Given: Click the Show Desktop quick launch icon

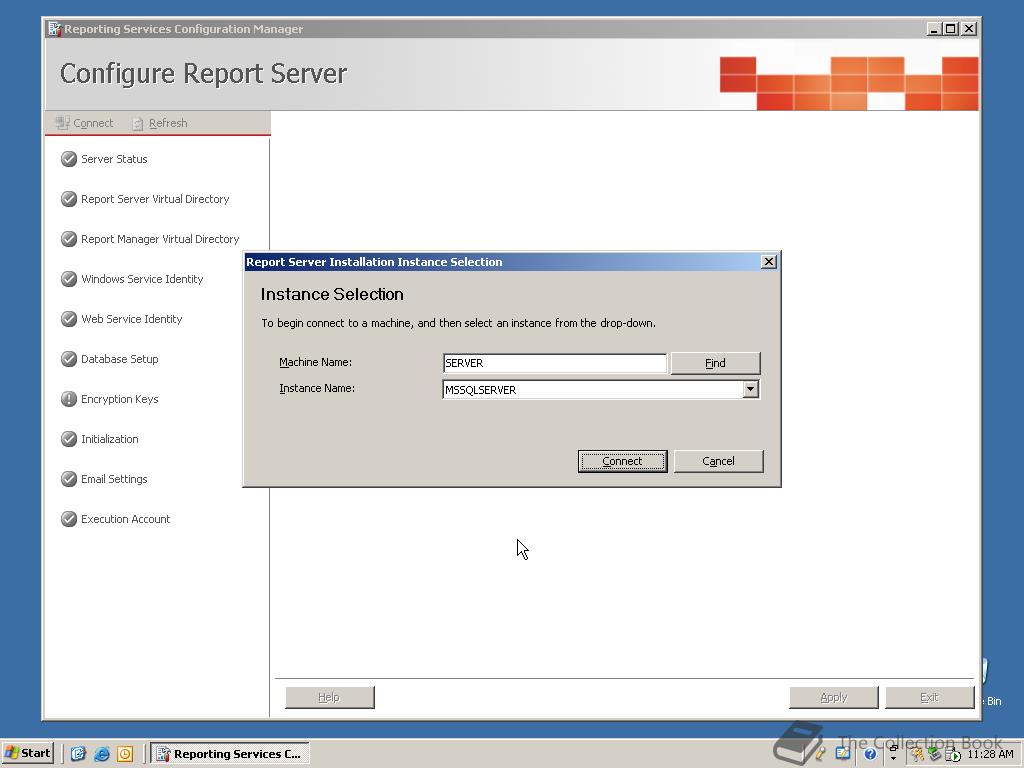Looking at the screenshot, I should [x=78, y=754].
